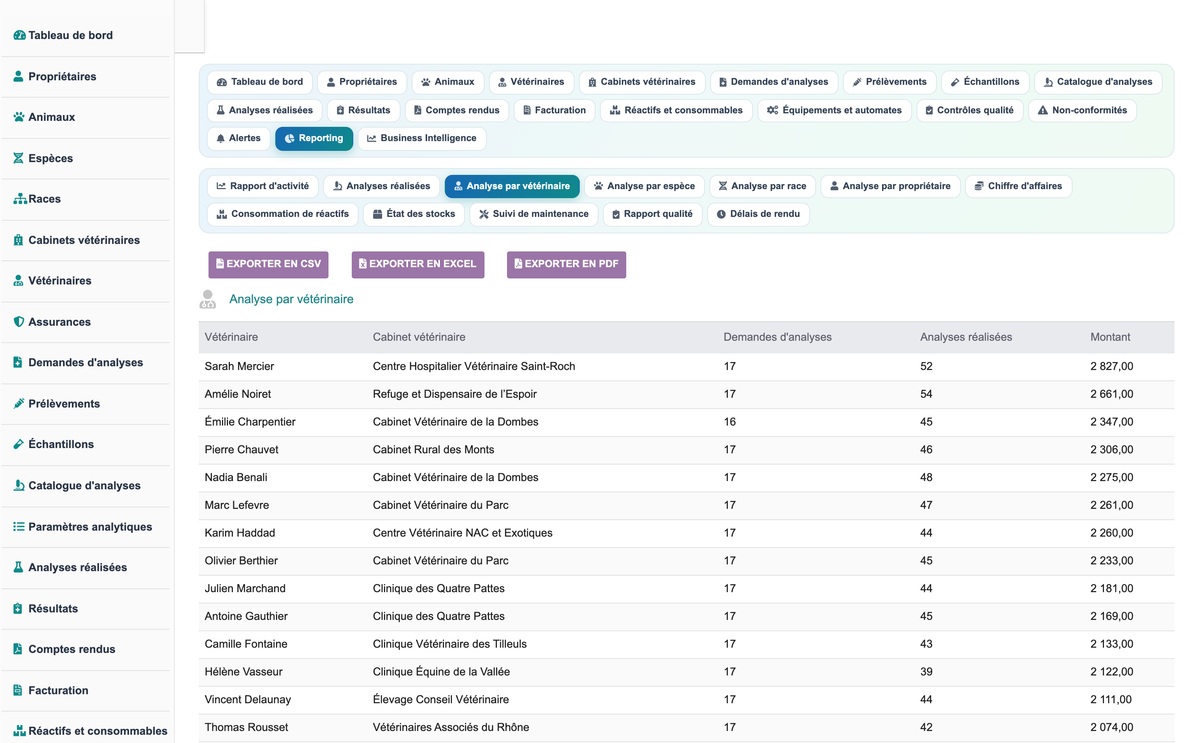Click EXPORTER EN EXCEL button

point(418,264)
